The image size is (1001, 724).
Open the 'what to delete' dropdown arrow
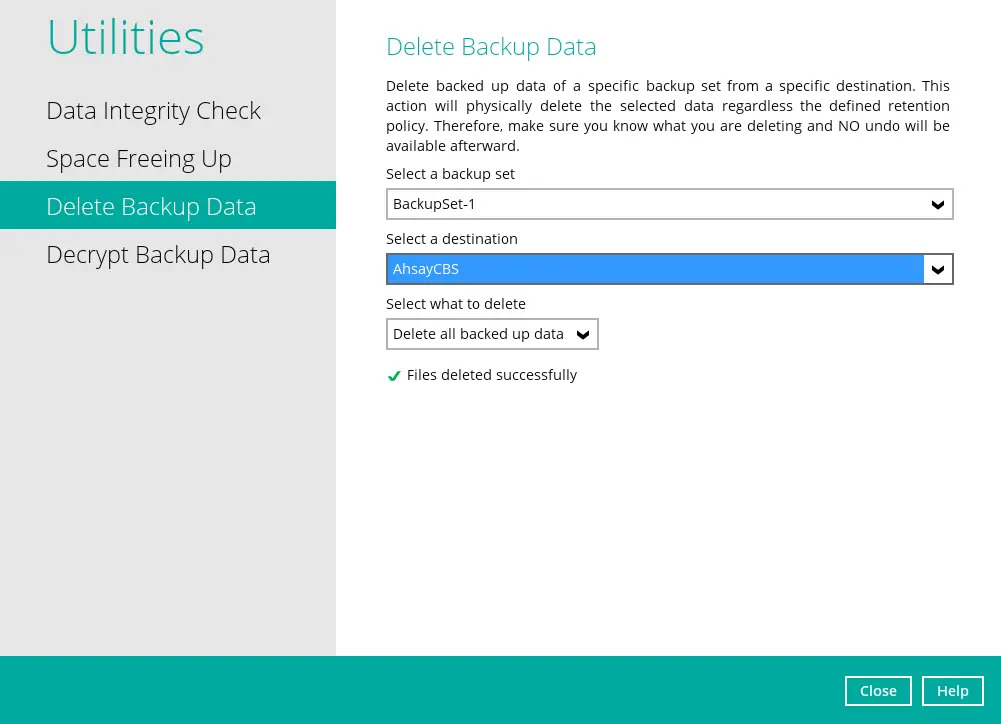583,334
